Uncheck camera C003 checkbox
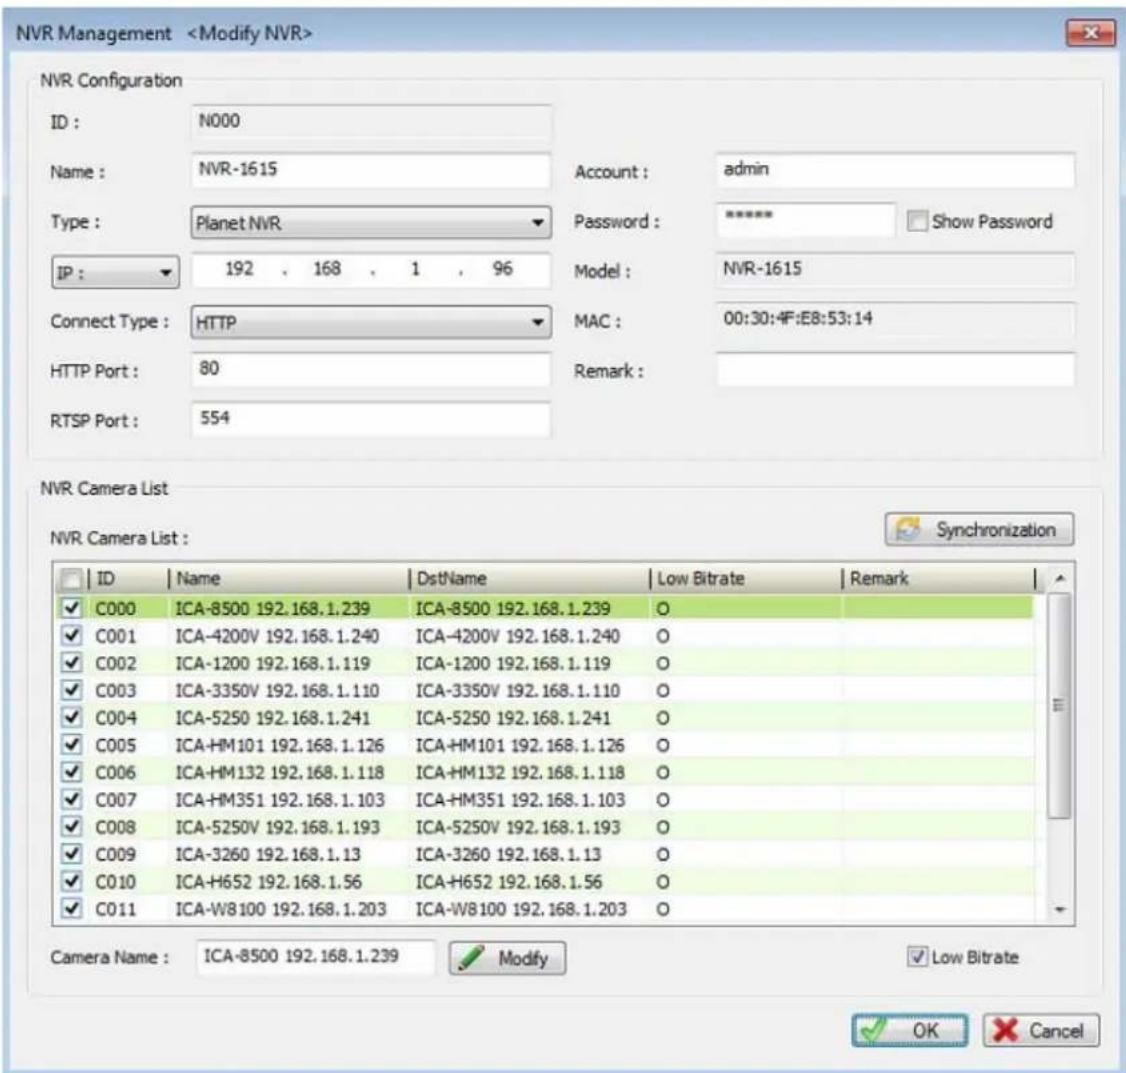The width and height of the screenshot is (1126, 1073). [71, 690]
